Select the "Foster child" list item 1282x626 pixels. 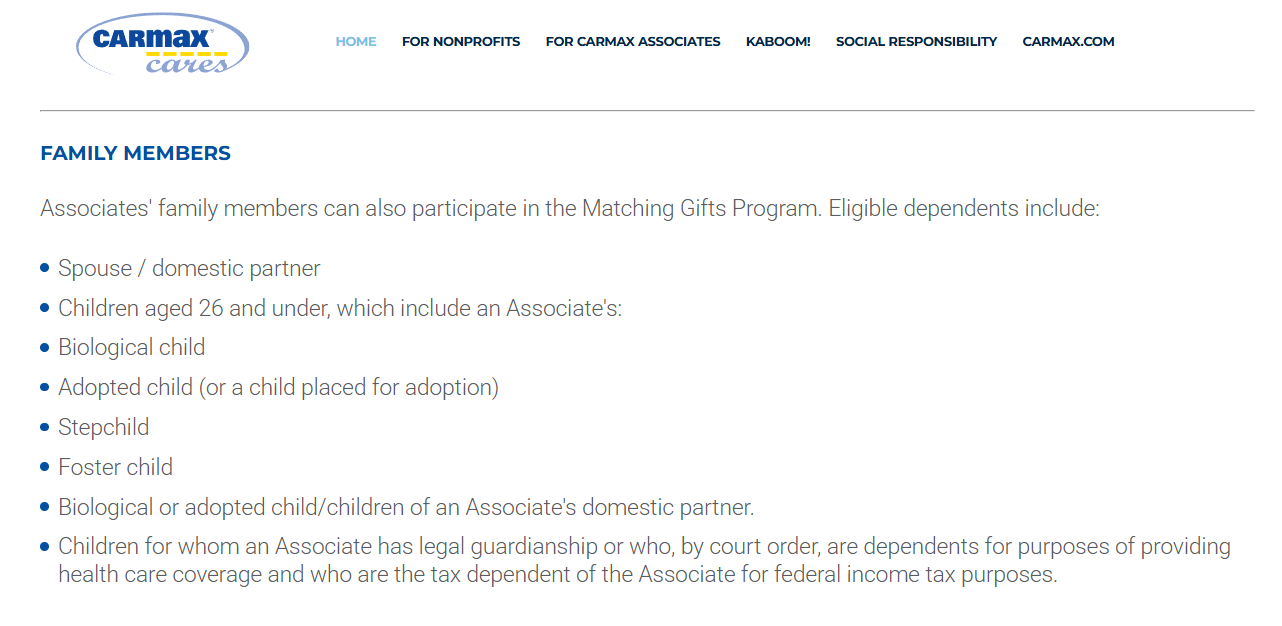pyautogui.click(x=115, y=467)
